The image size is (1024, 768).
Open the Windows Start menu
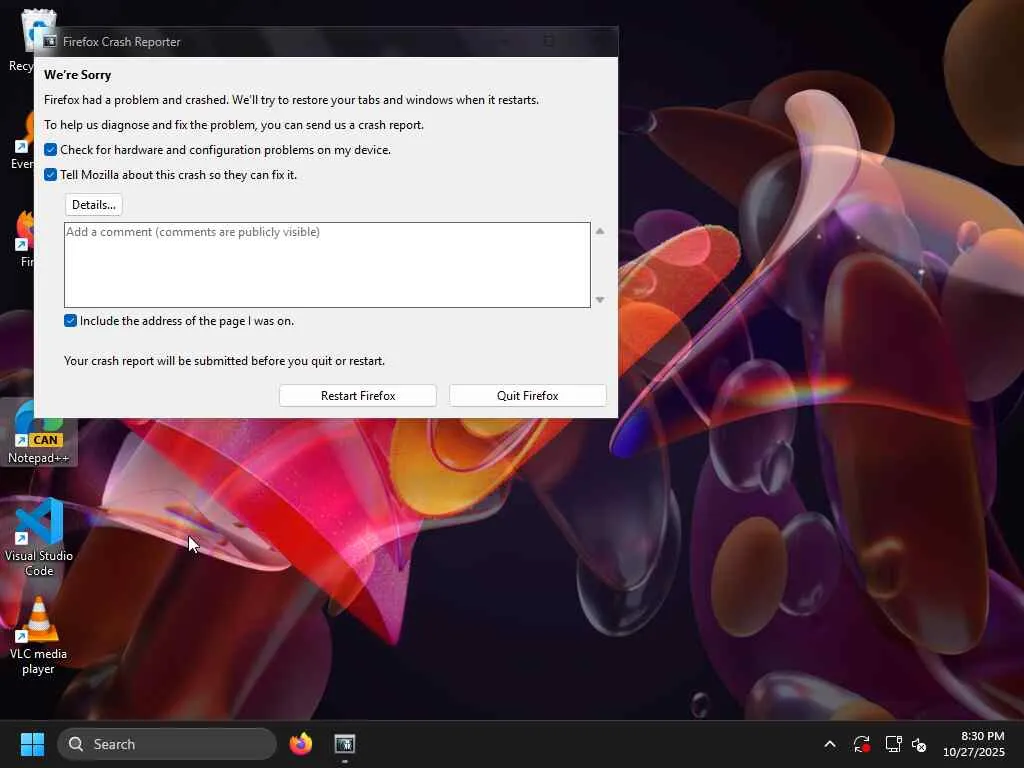click(32, 744)
